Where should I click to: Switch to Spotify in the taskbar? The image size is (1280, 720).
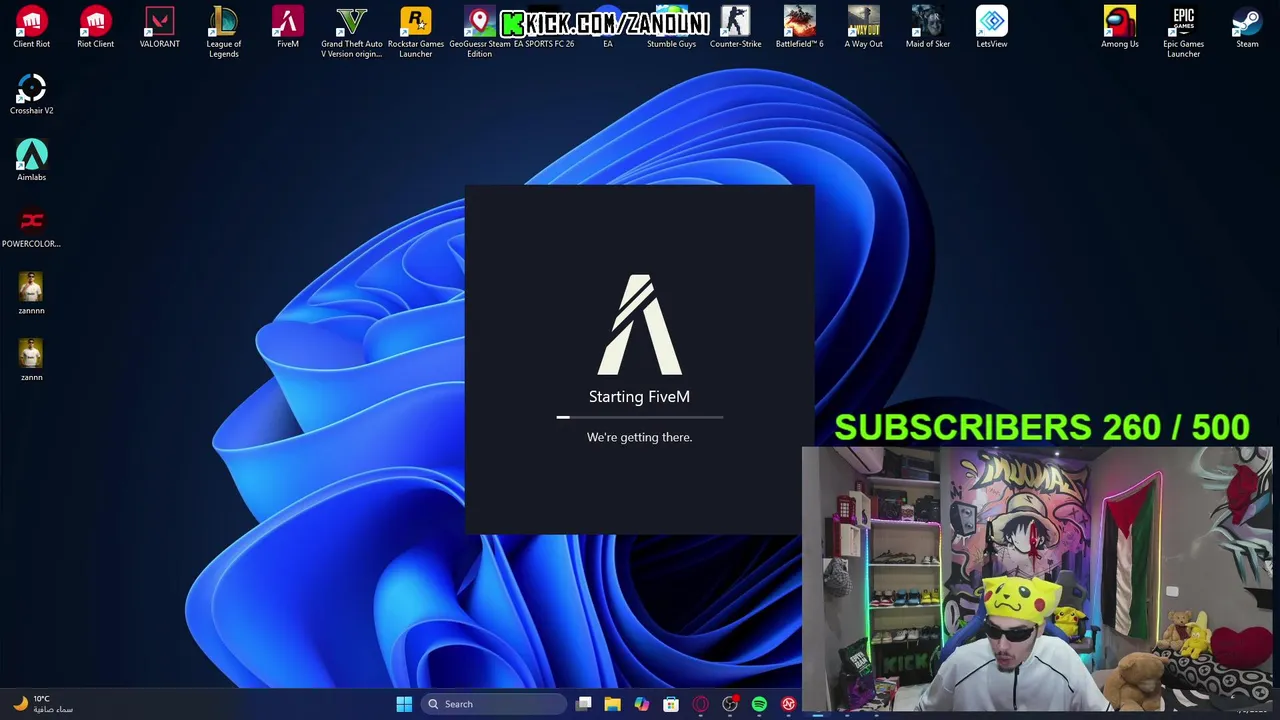(759, 704)
